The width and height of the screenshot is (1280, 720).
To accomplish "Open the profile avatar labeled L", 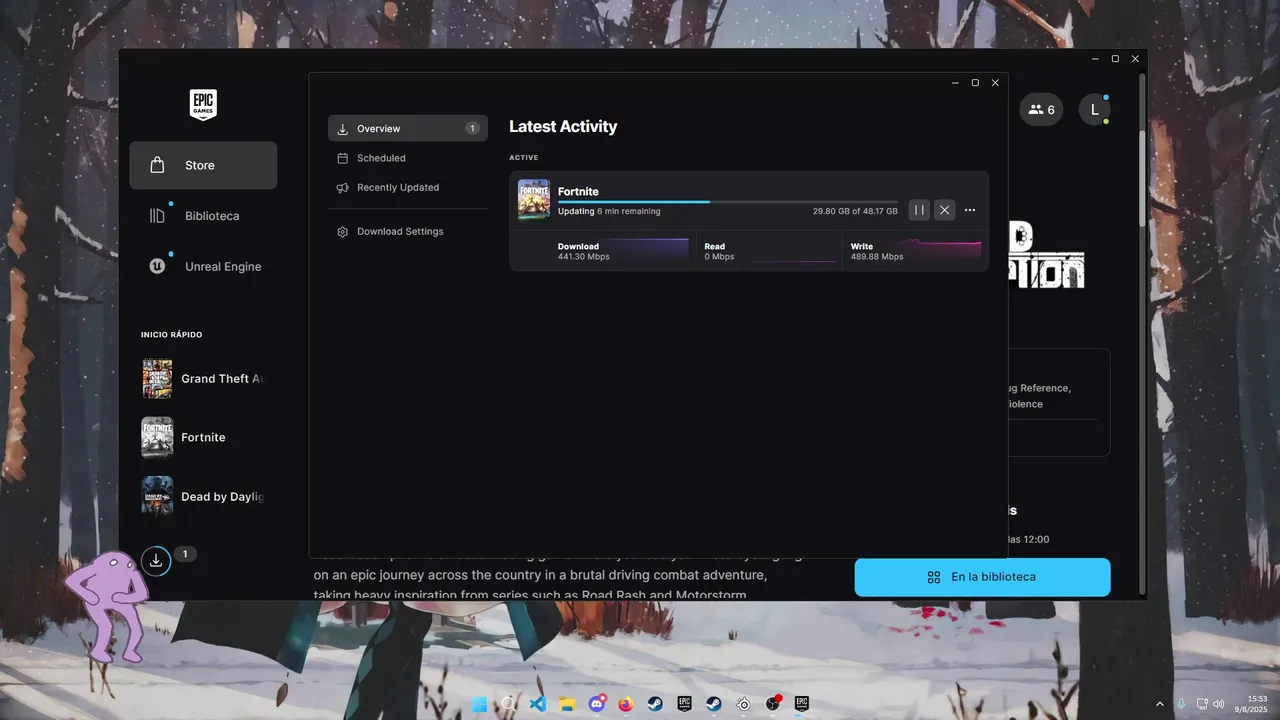I will pyautogui.click(x=1094, y=110).
